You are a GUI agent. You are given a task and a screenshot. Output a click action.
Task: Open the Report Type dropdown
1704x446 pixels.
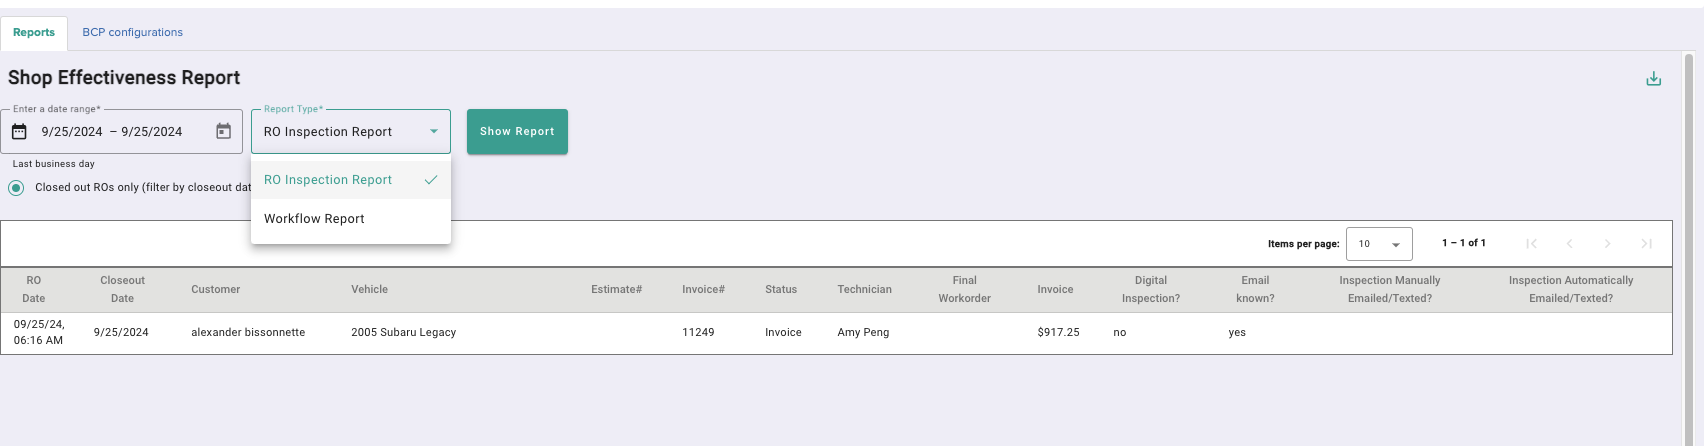351,131
